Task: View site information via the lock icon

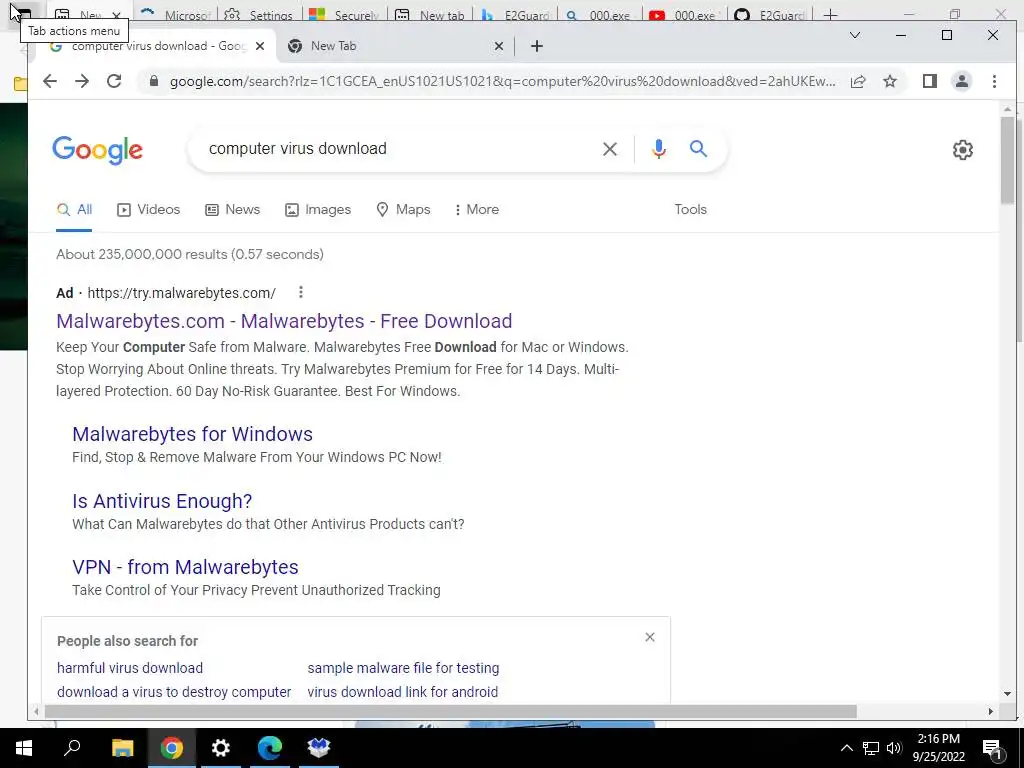Action: coord(153,81)
